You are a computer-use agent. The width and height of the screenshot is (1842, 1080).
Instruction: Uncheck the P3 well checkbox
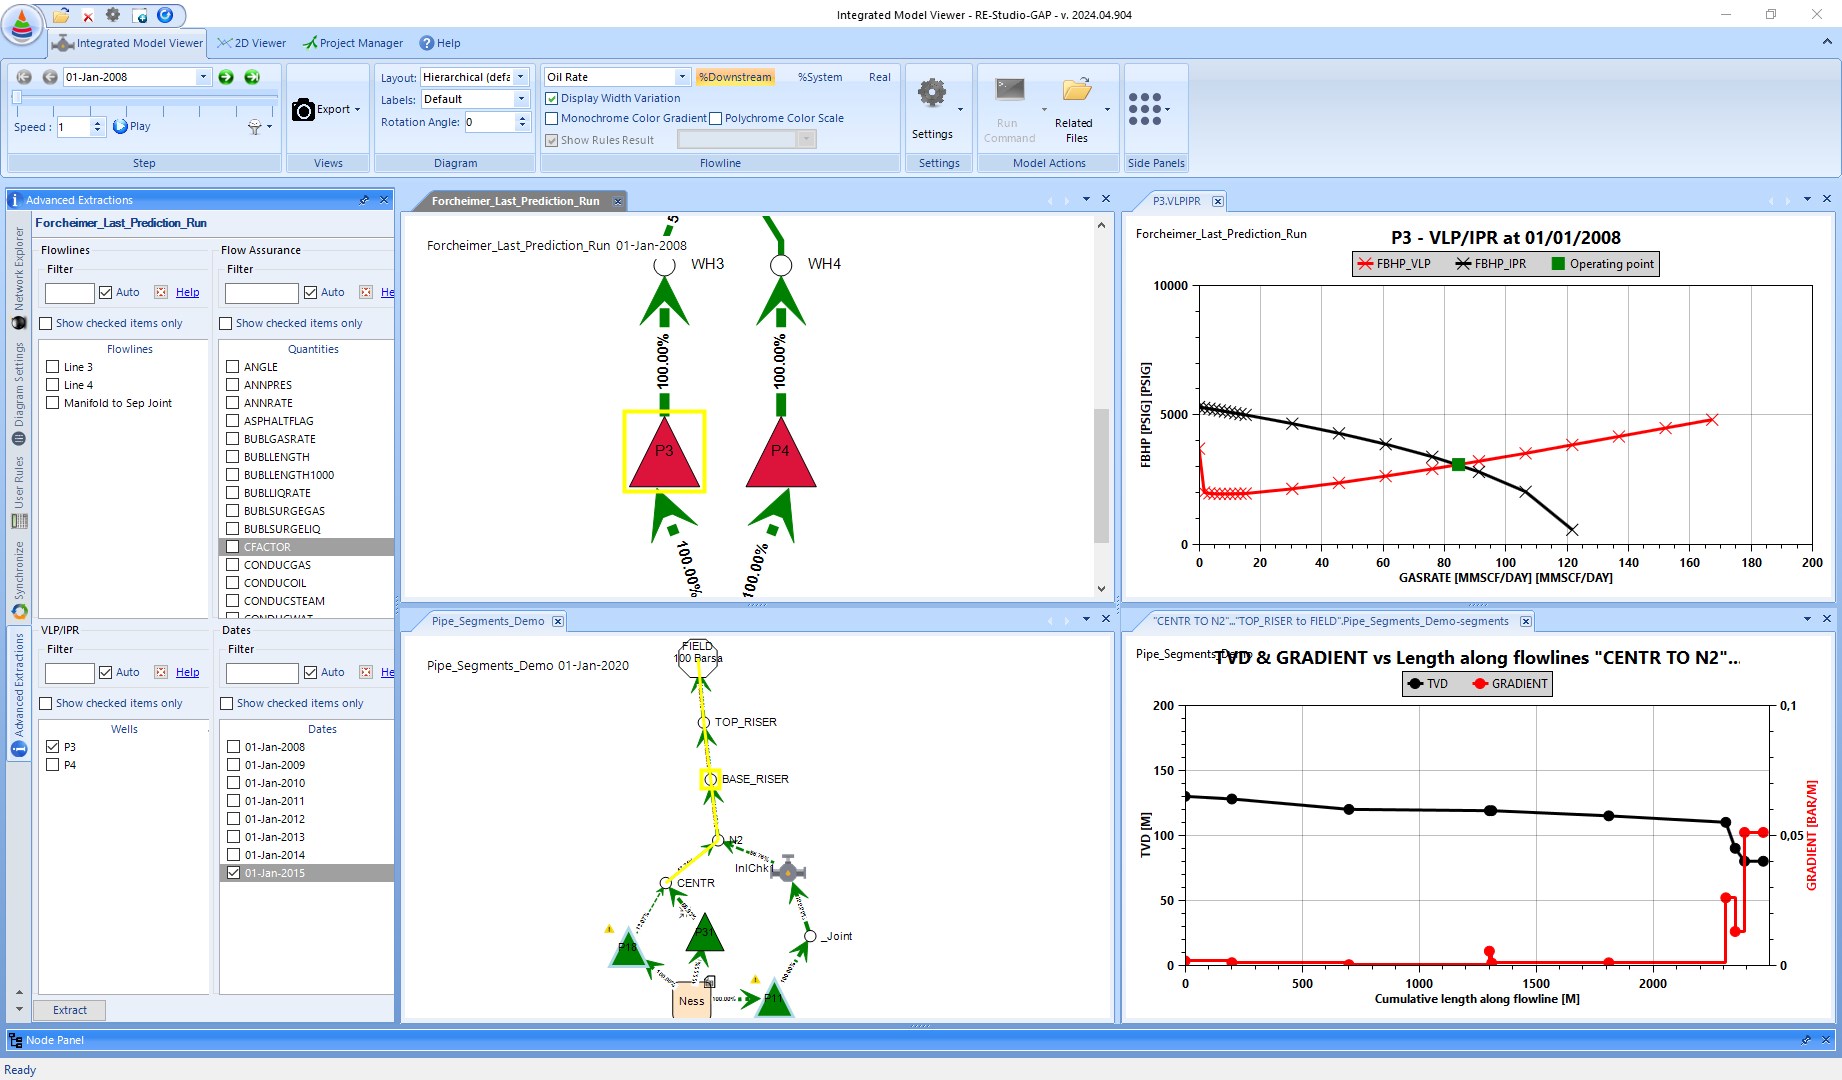[53, 747]
